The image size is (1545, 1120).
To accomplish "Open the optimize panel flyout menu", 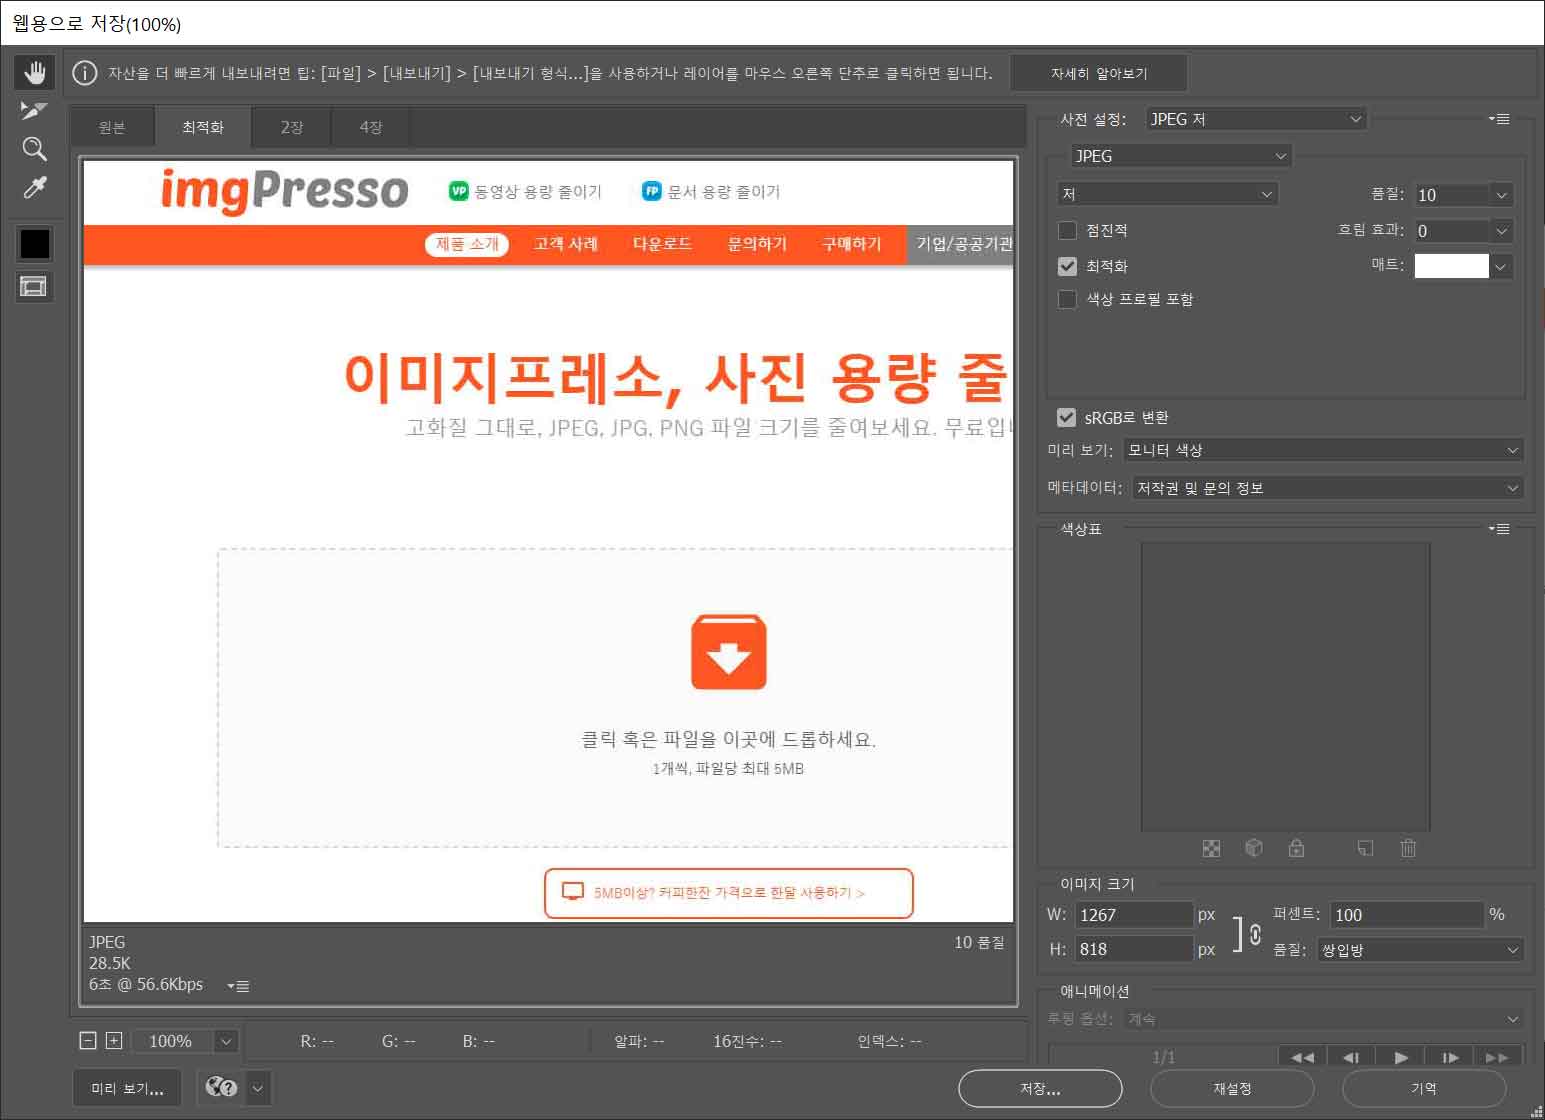I will tap(1500, 118).
